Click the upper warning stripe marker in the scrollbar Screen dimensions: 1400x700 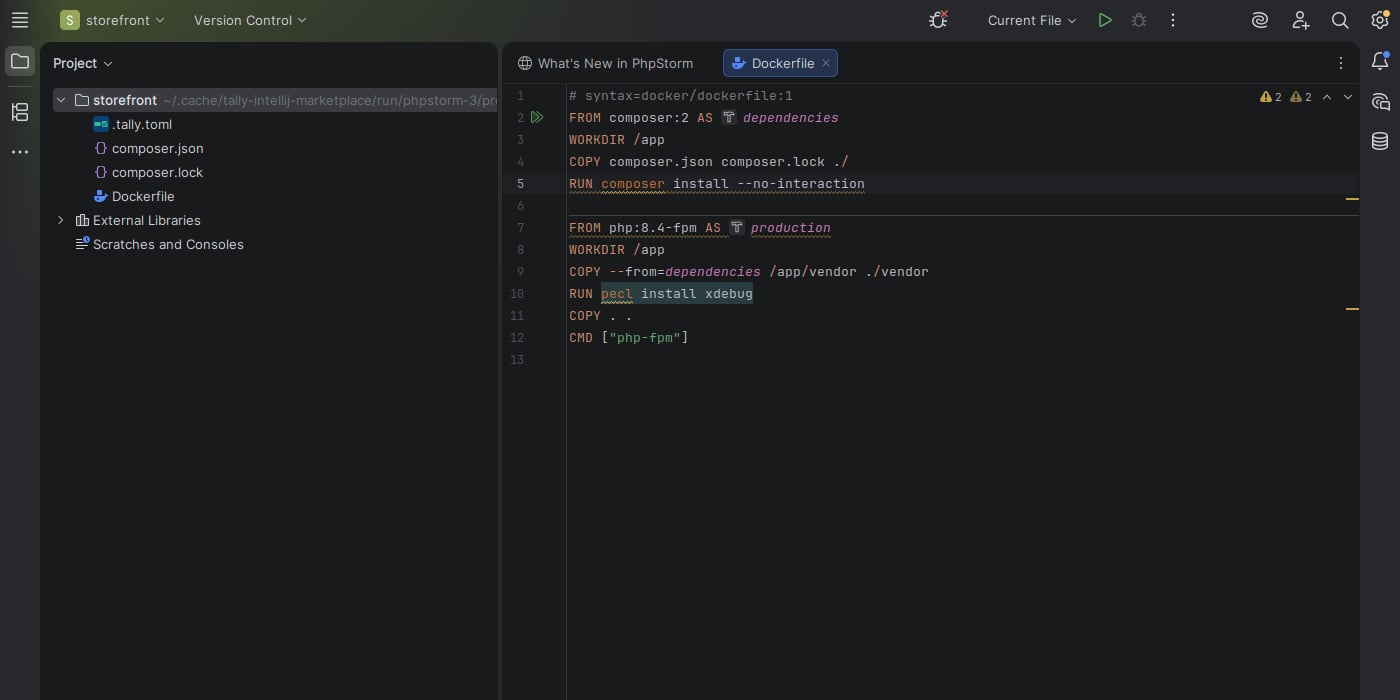pos(1352,199)
